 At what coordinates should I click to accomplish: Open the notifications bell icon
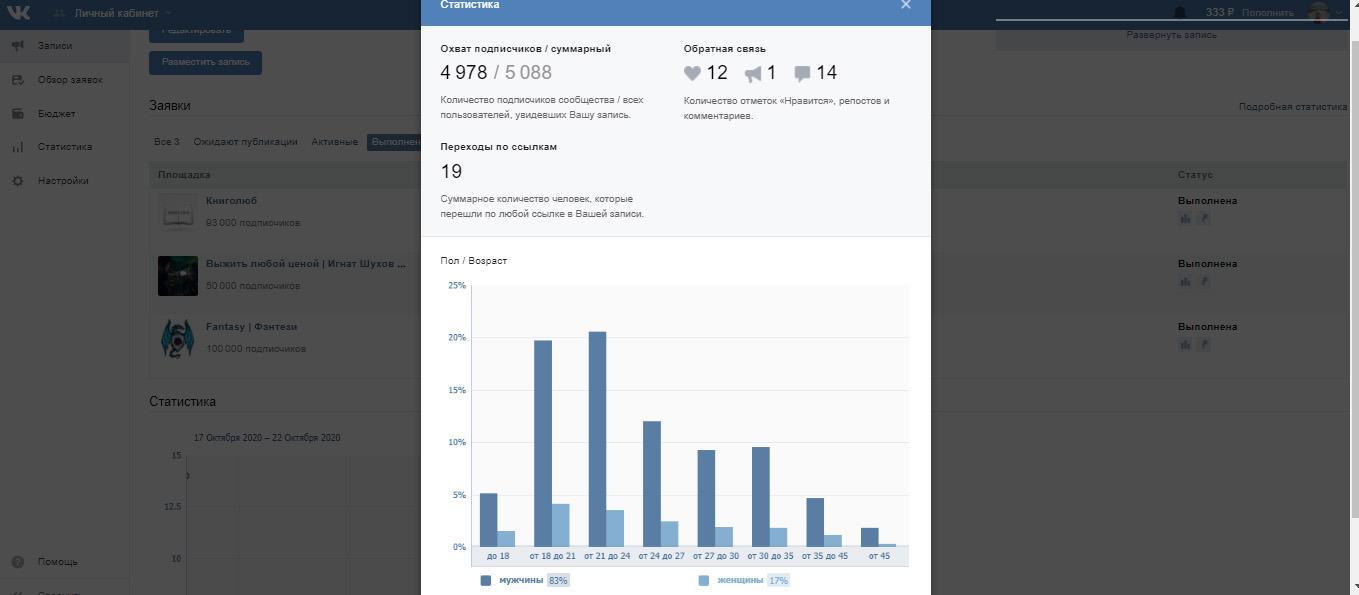pos(1179,13)
